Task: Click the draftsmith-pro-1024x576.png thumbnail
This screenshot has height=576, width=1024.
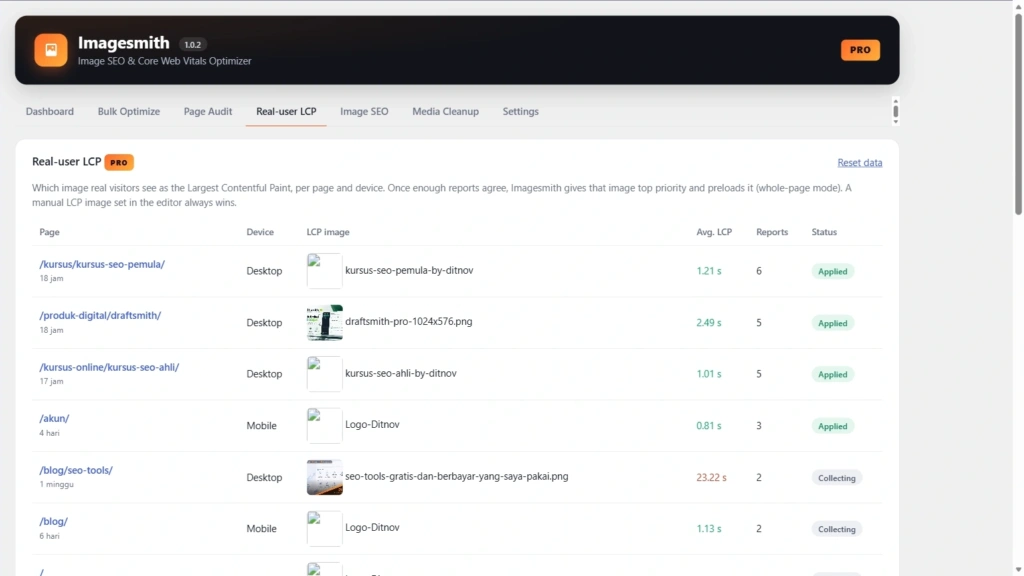Action: point(325,323)
